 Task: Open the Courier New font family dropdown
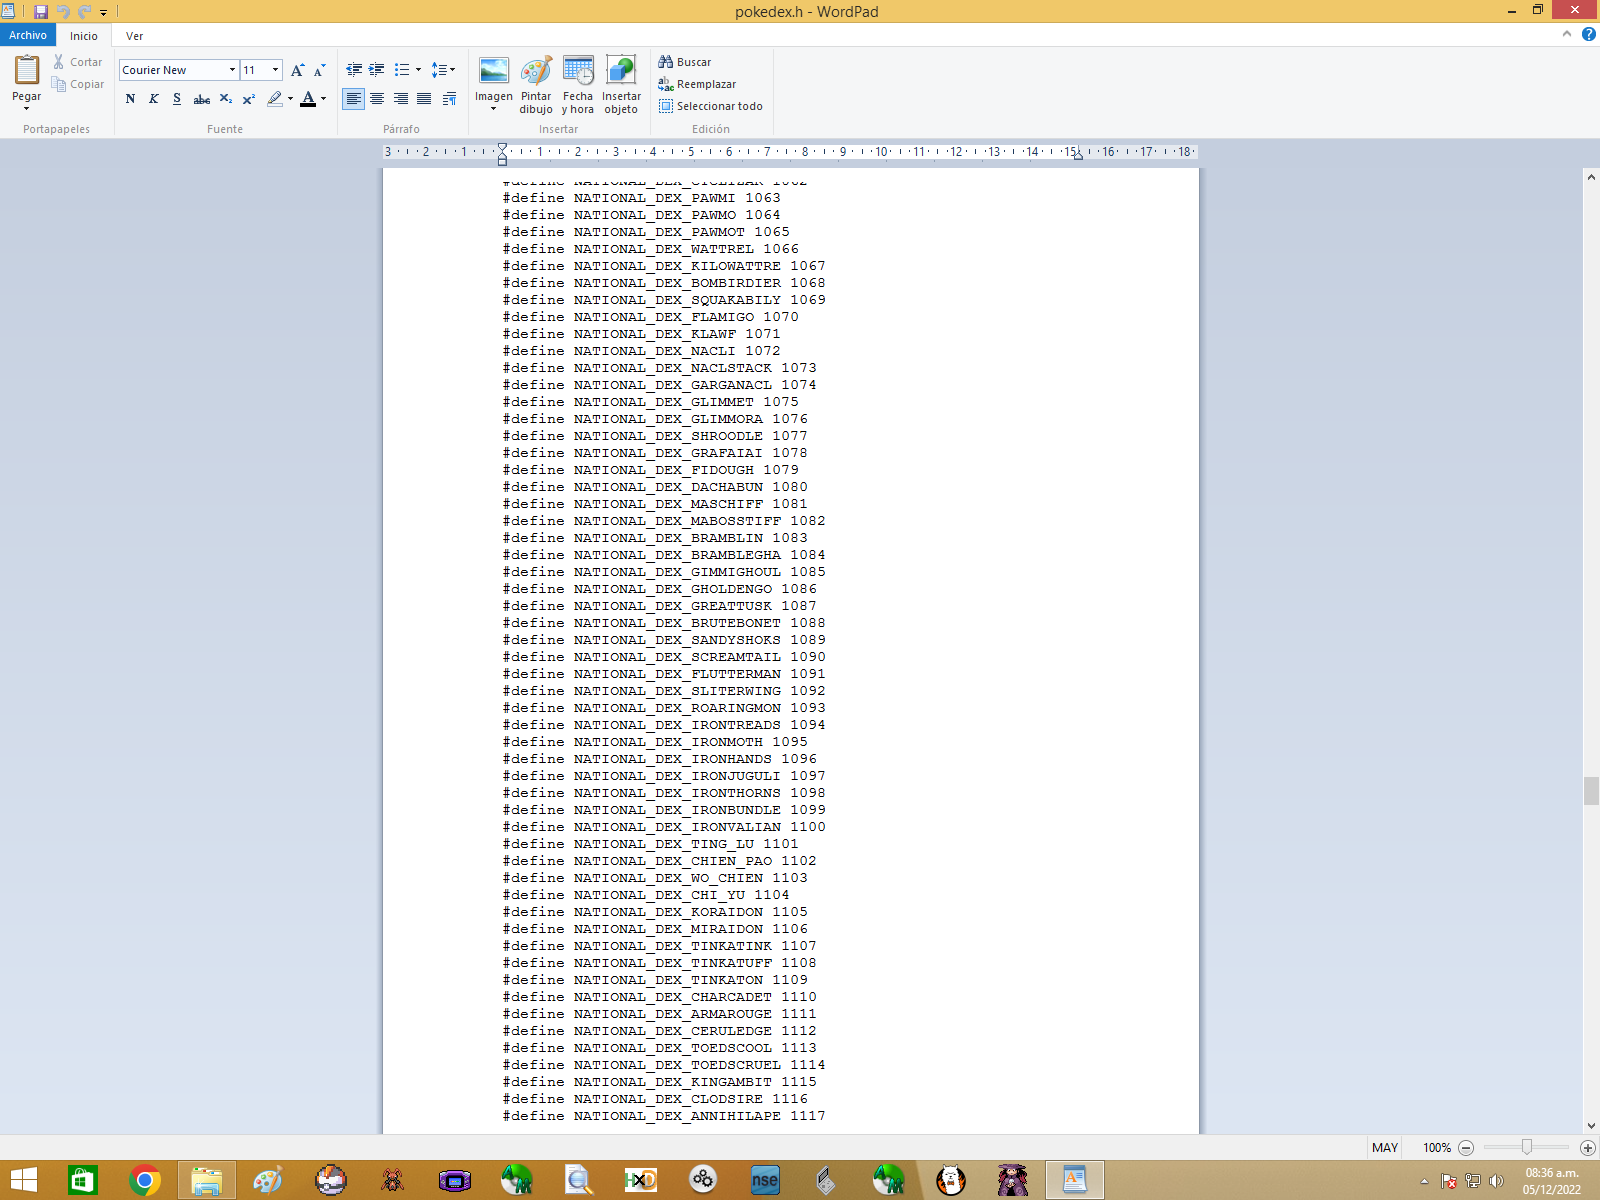232,70
